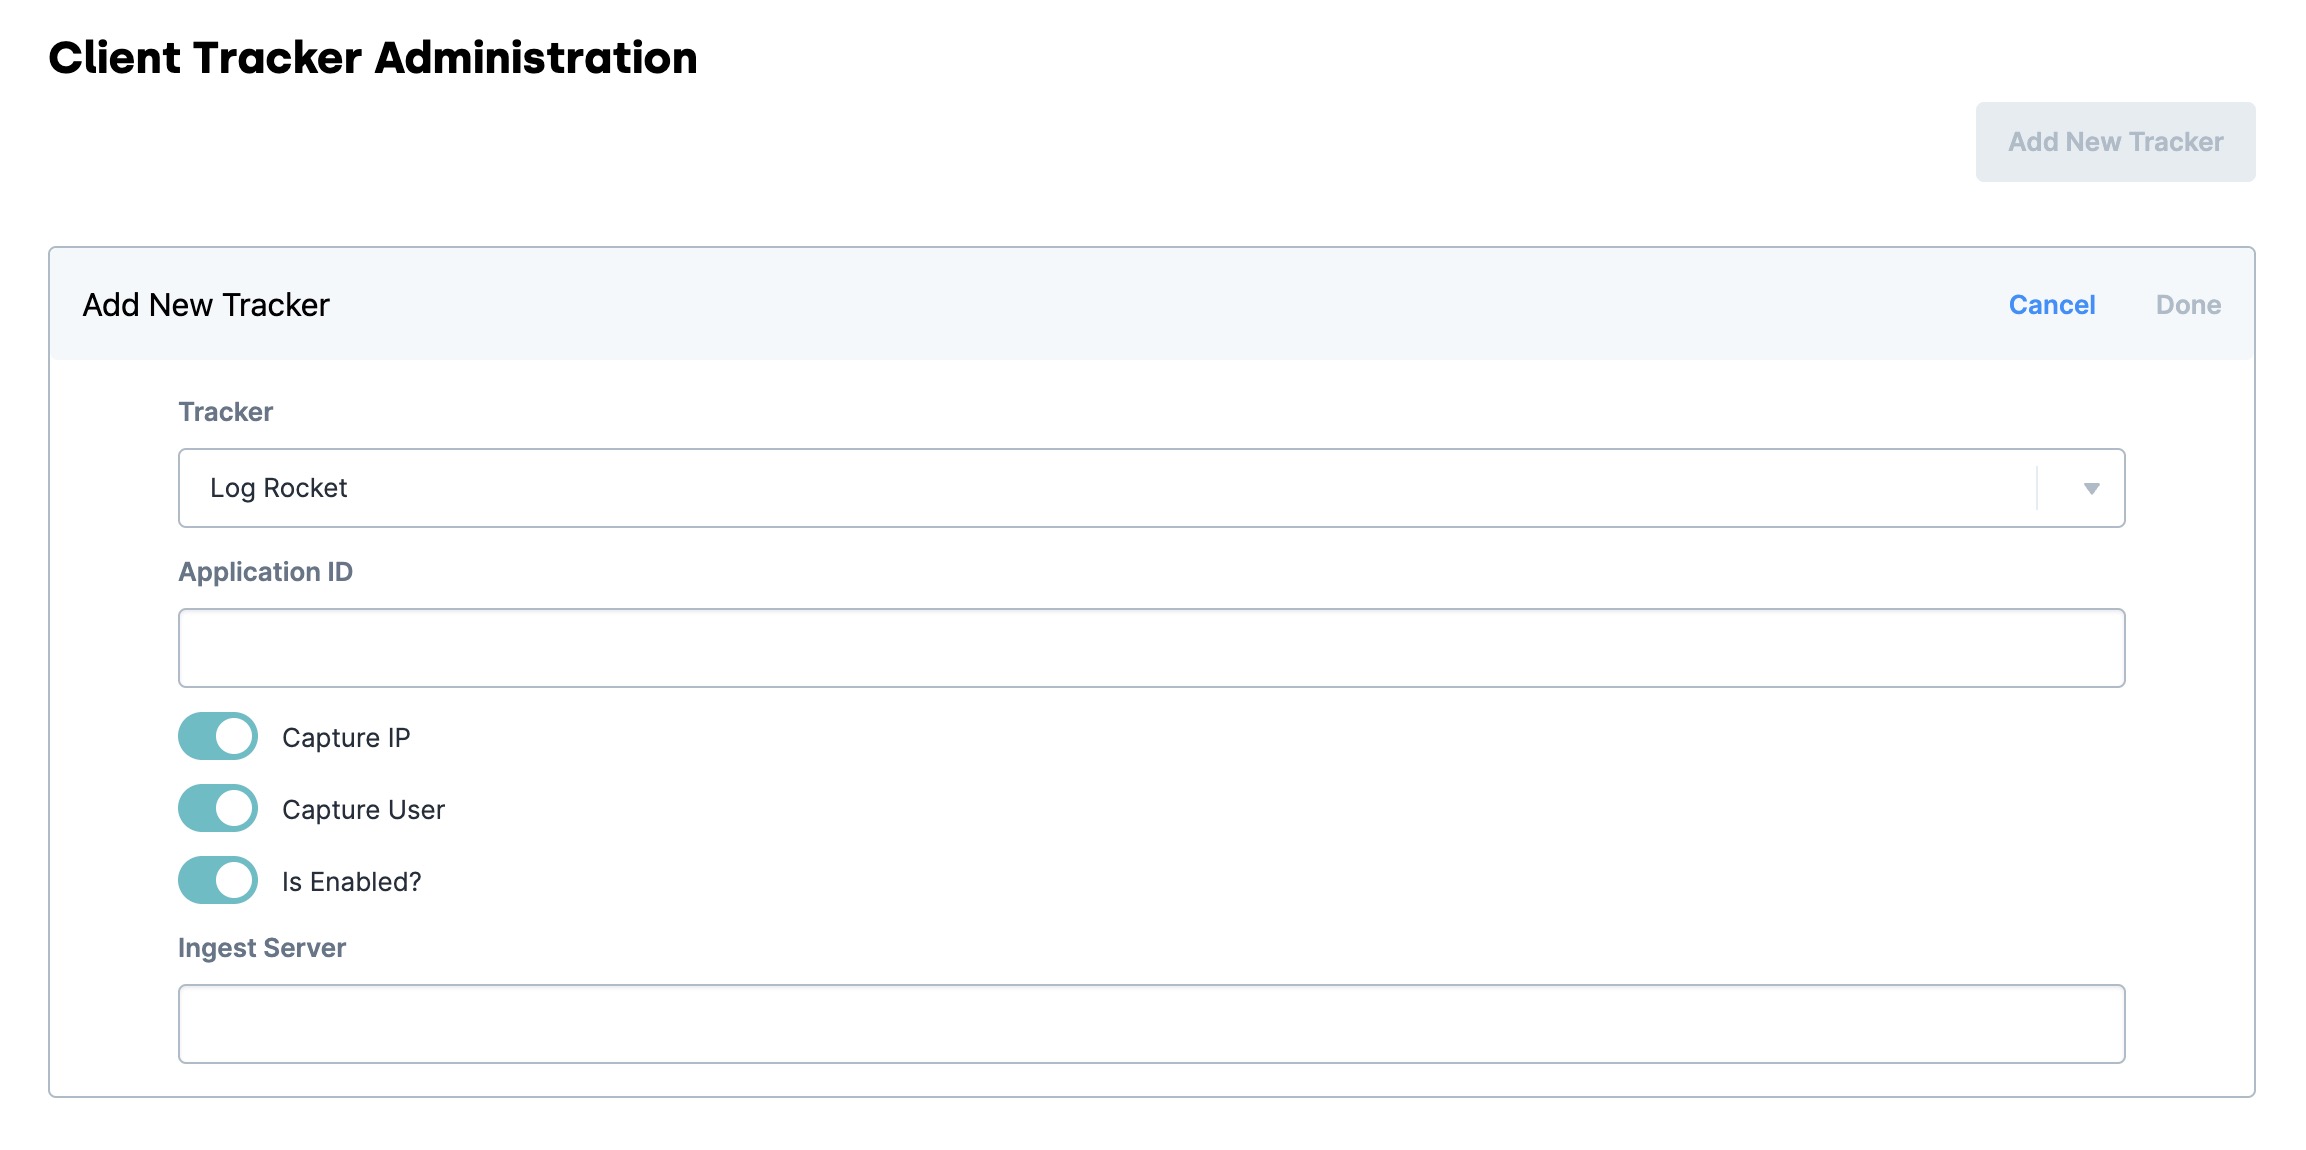Disable the Capture User switch
The image size is (2306, 1150).
tap(218, 809)
